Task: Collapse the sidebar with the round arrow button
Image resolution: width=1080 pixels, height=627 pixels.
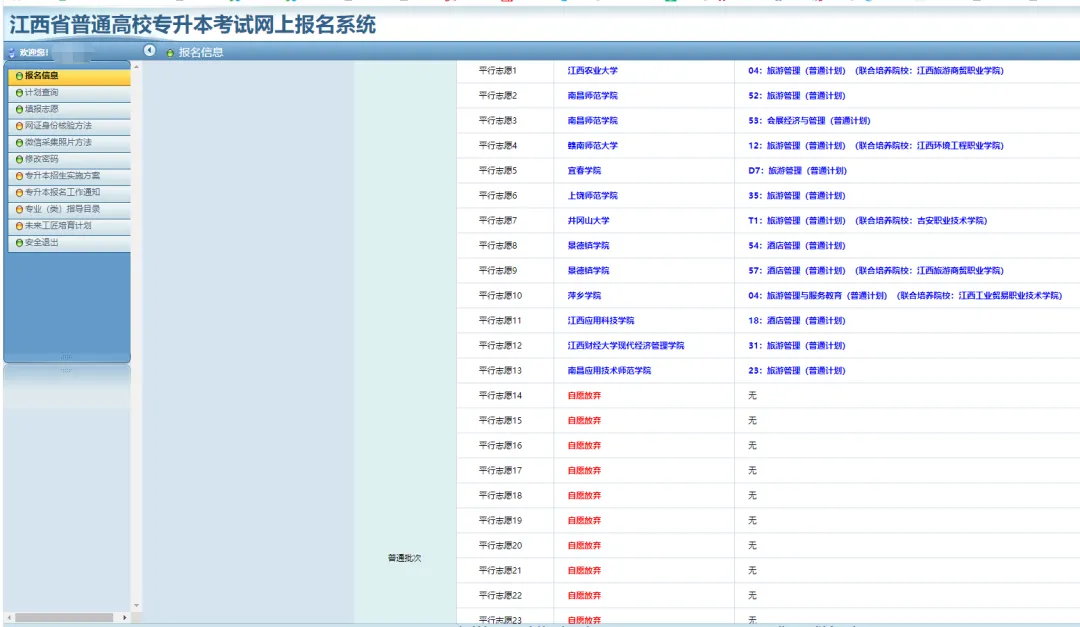Action: [x=149, y=50]
